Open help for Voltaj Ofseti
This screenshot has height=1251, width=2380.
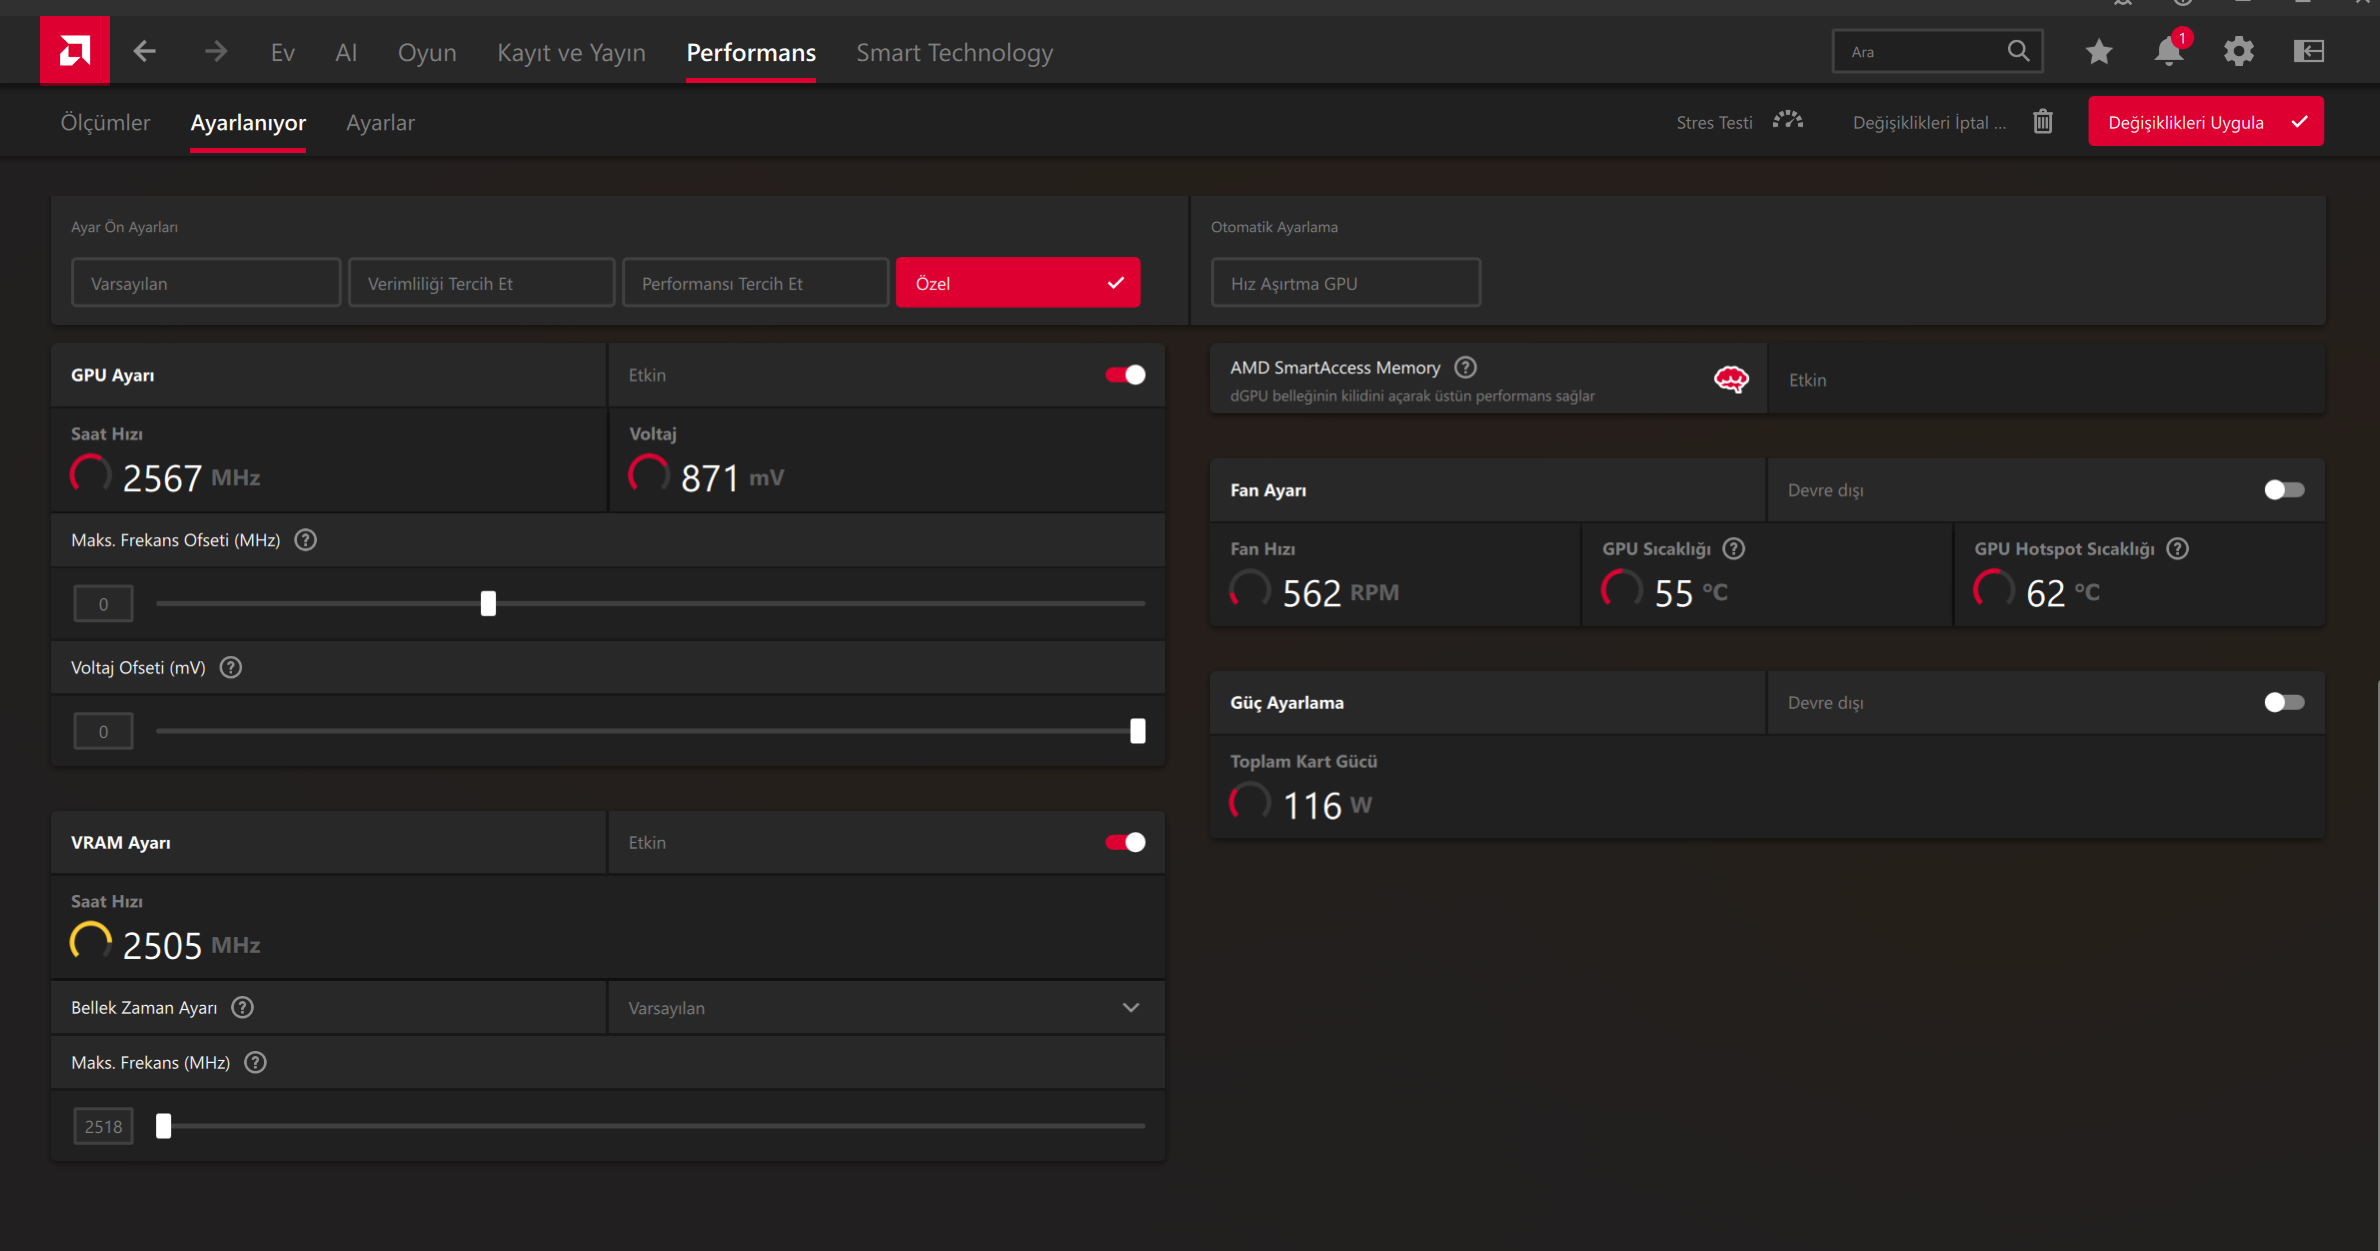click(231, 667)
